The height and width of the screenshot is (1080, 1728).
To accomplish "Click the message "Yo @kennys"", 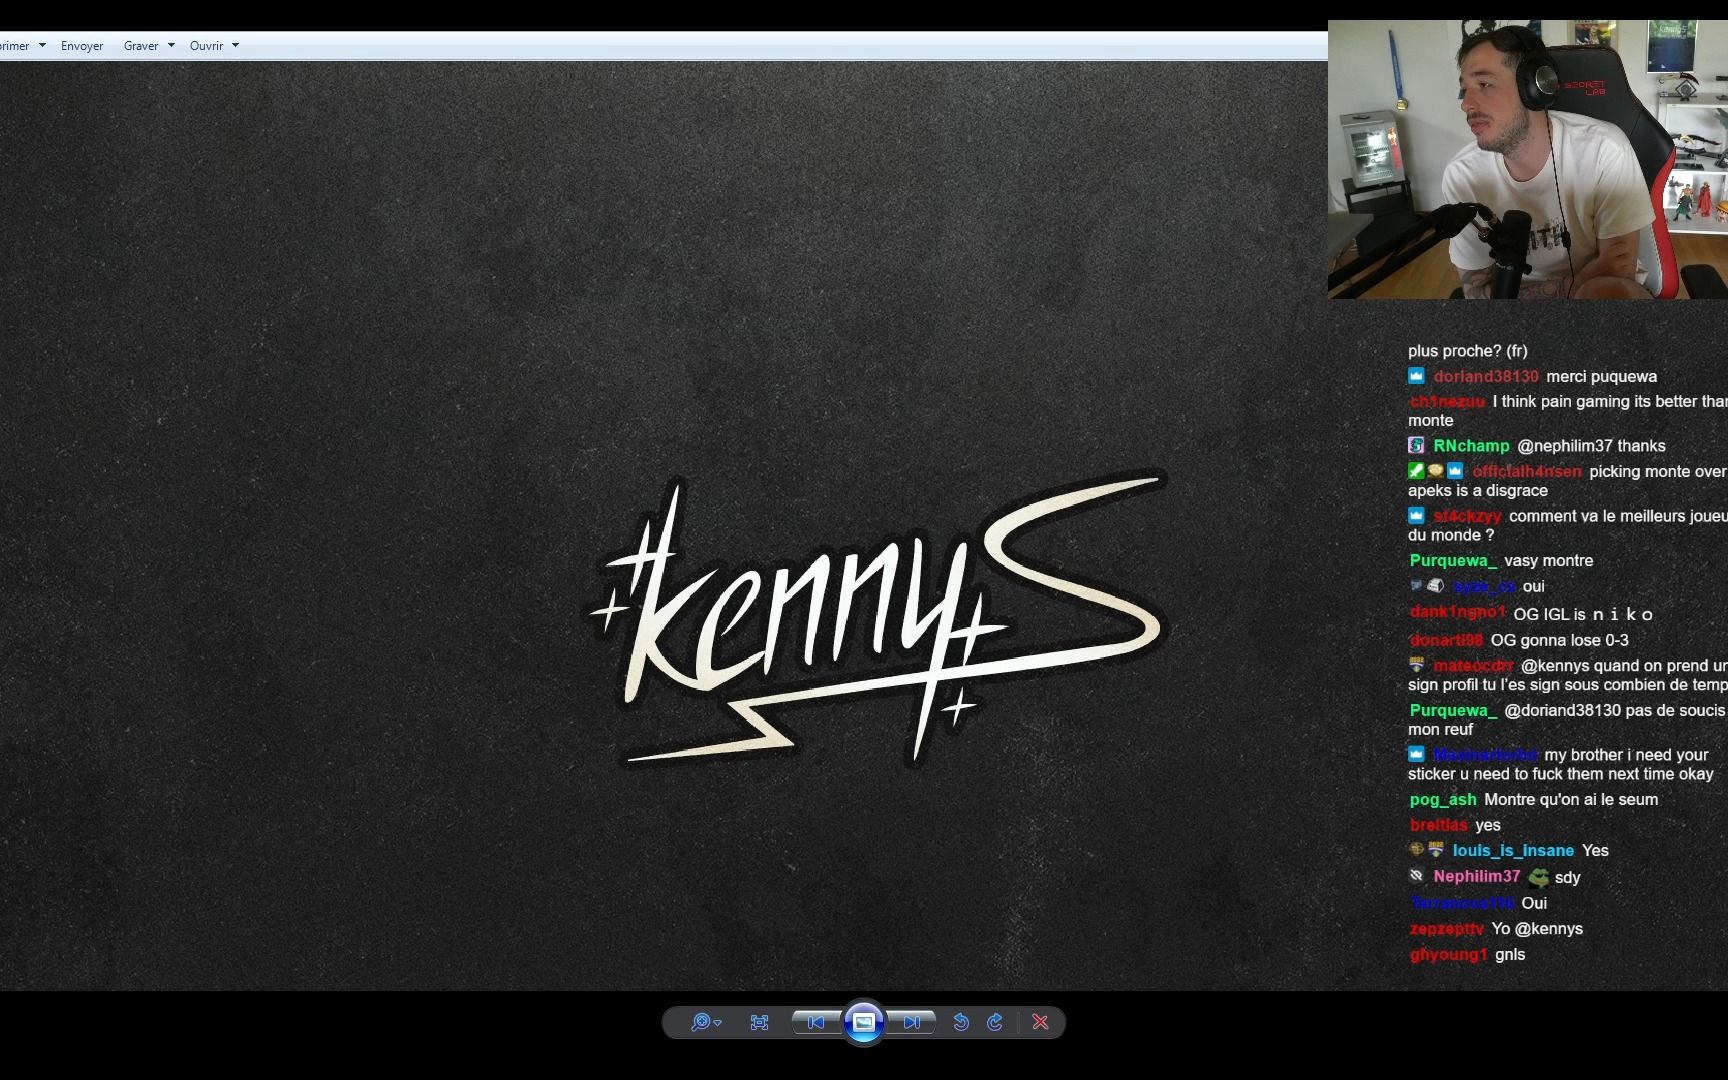I will click(x=1537, y=929).
